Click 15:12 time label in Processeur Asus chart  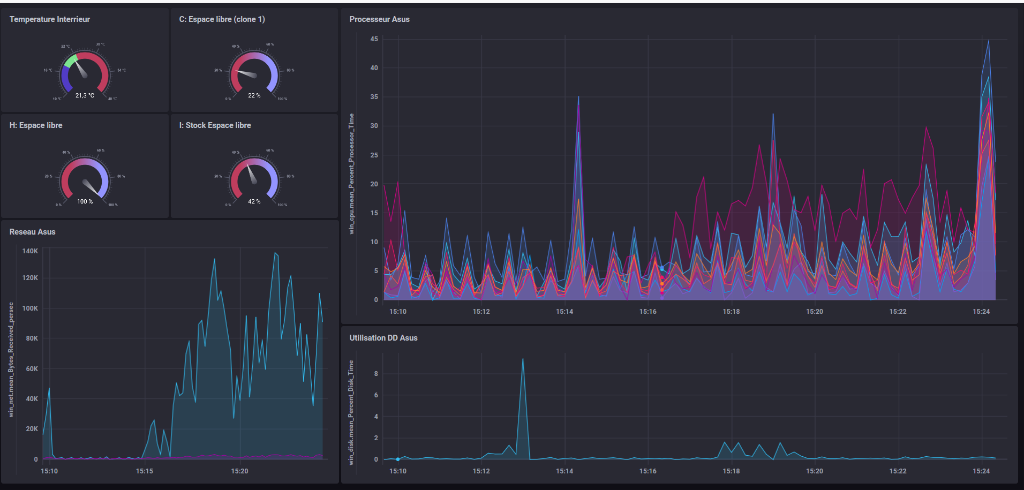[481, 312]
